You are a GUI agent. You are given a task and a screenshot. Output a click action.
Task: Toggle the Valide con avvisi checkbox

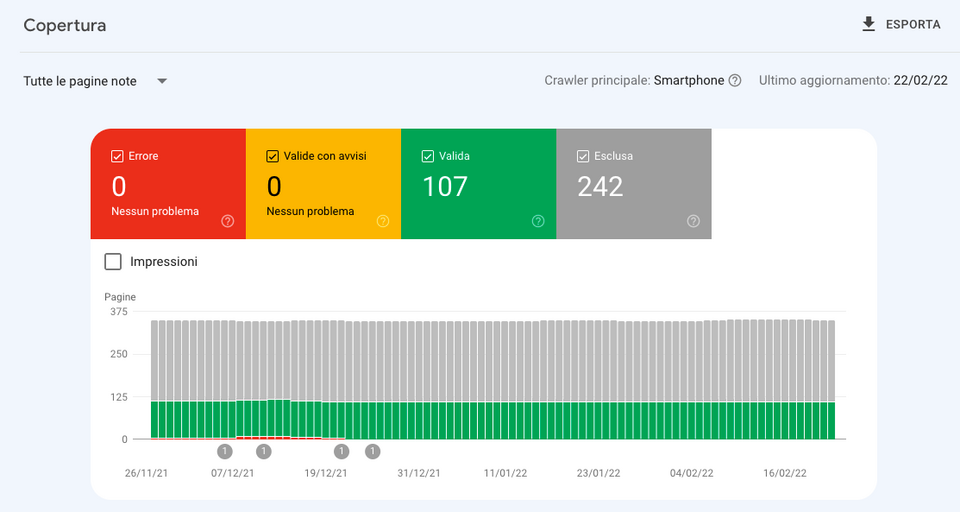click(272, 156)
